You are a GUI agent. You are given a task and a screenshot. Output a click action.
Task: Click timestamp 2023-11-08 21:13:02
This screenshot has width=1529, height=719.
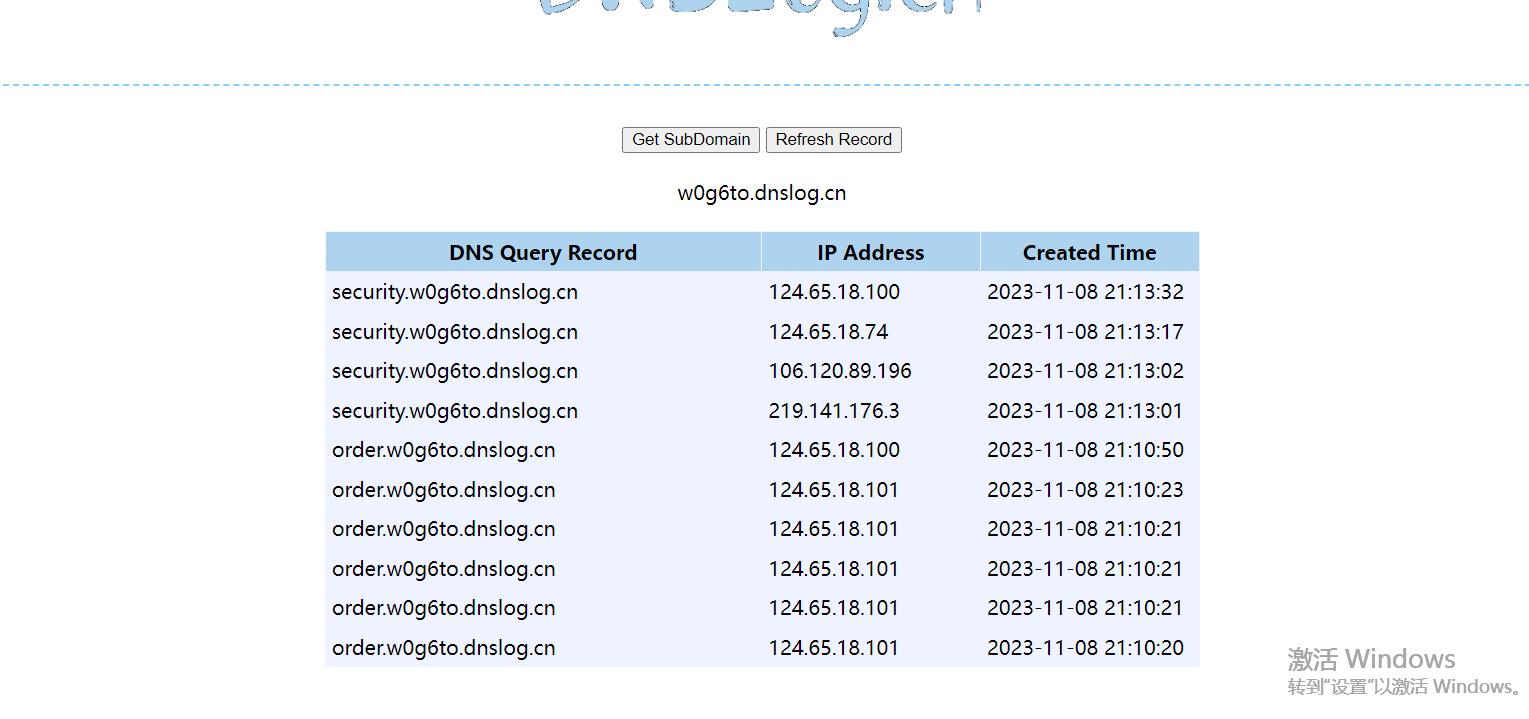(1085, 371)
